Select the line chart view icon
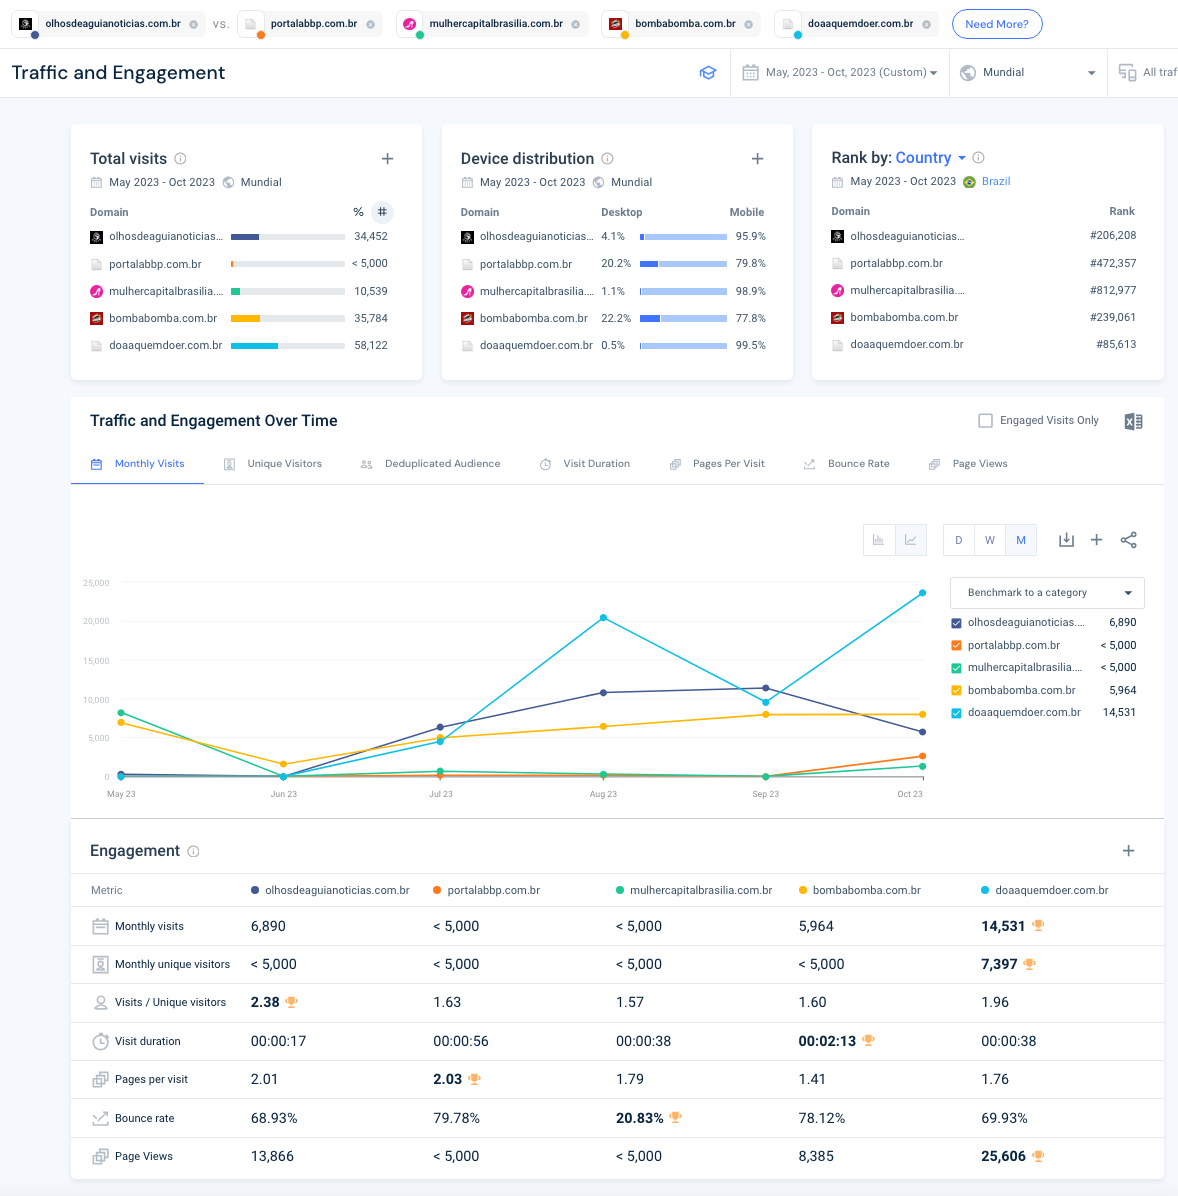This screenshot has width=1178, height=1196. tap(911, 540)
